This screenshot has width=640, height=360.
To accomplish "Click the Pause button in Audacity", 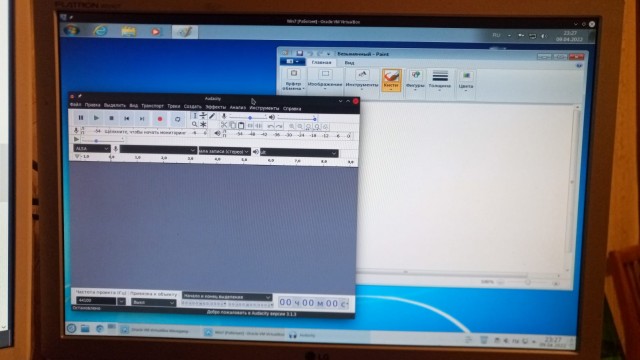I will pyautogui.click(x=81, y=118).
